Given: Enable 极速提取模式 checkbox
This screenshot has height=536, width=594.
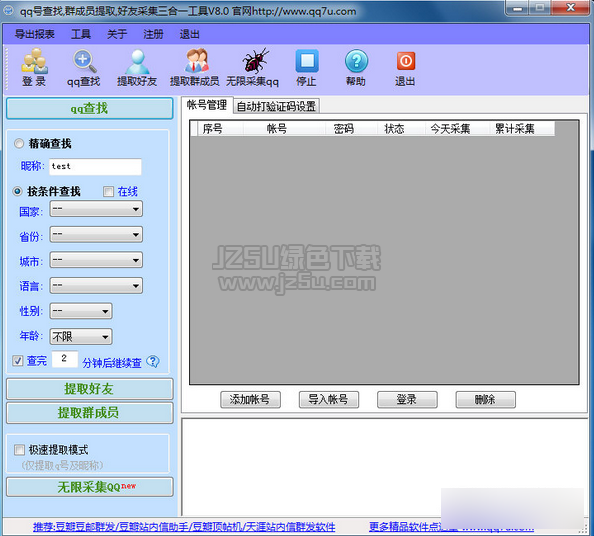Looking at the screenshot, I should 19,450.
